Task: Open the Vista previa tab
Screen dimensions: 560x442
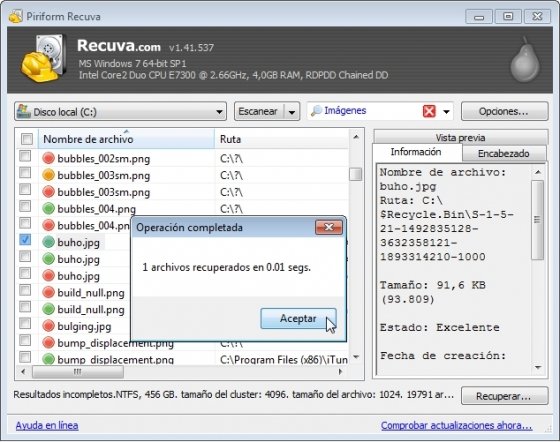Action: (x=460, y=137)
